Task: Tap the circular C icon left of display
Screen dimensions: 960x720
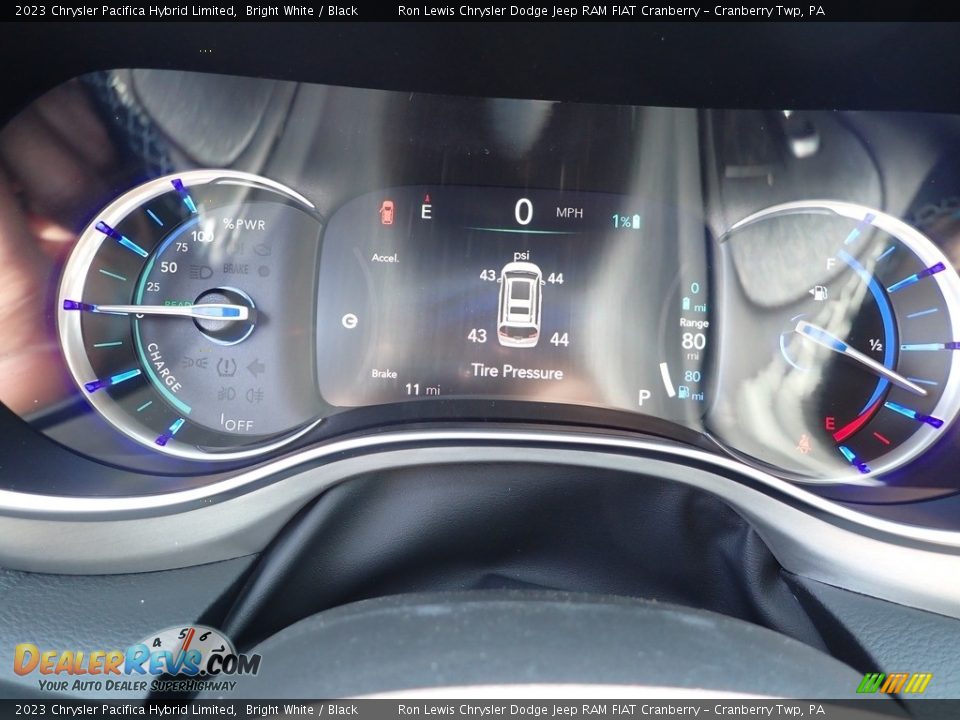Action: pos(350,321)
